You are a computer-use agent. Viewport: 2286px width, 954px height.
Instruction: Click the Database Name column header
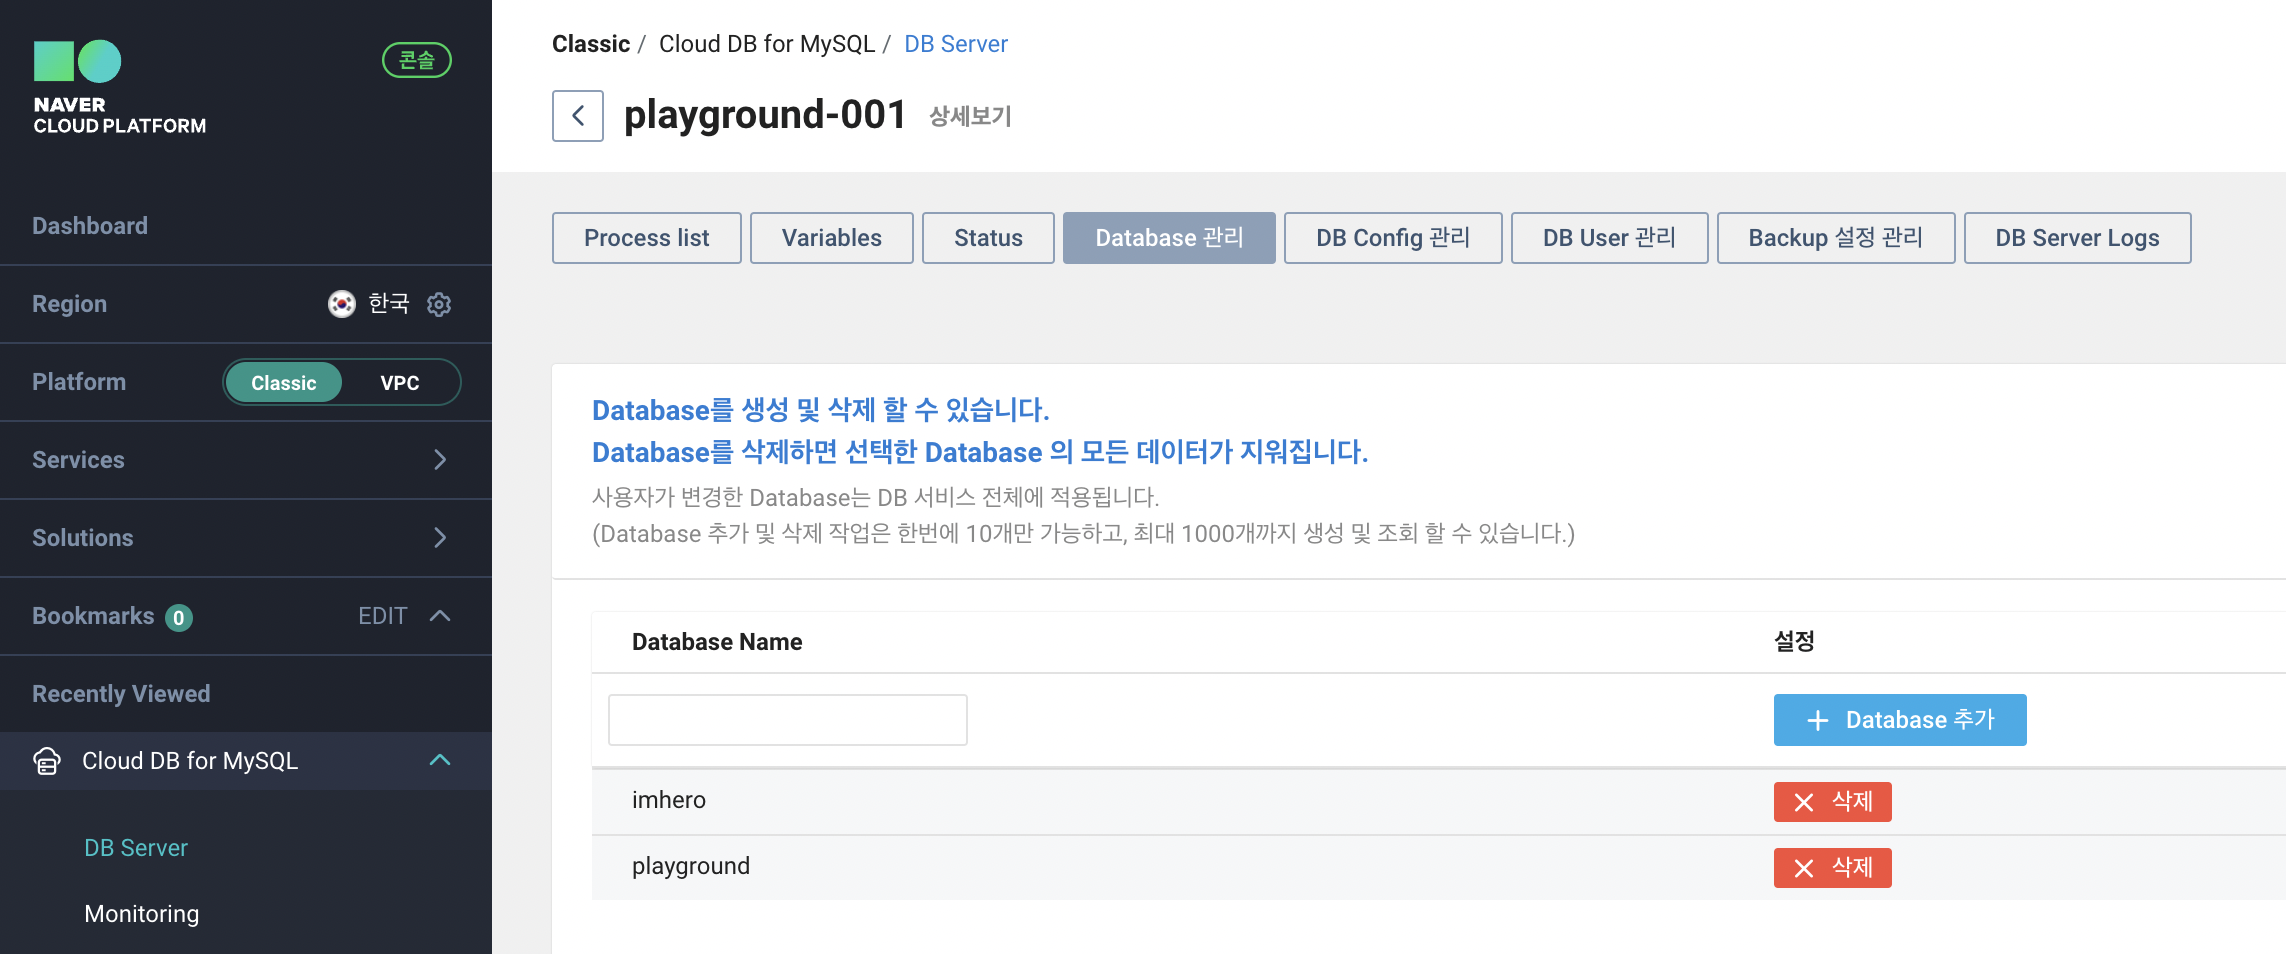coord(717,642)
